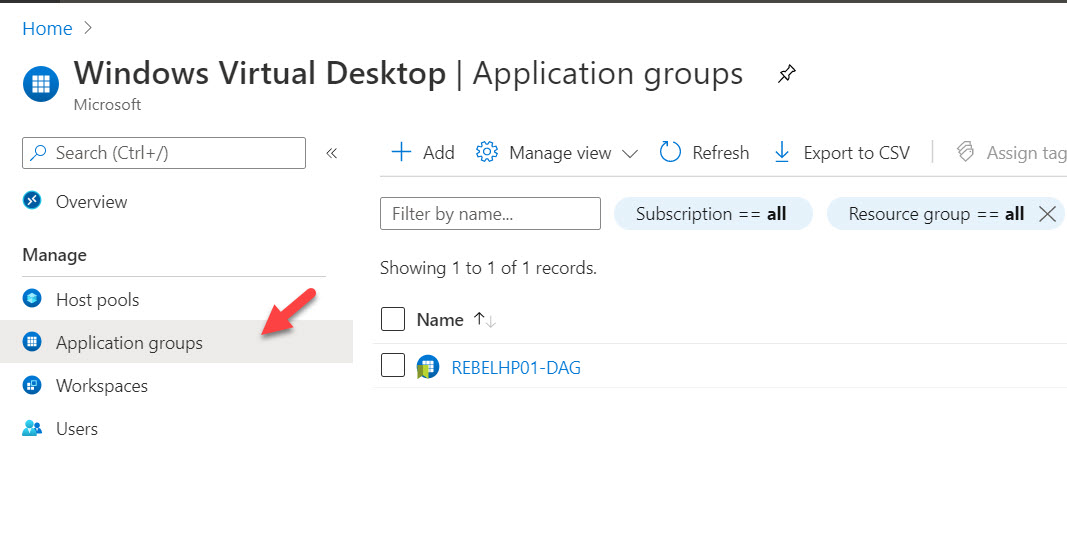This screenshot has width=1067, height=540.
Task: Click the Host pools icon
Action: (32, 299)
